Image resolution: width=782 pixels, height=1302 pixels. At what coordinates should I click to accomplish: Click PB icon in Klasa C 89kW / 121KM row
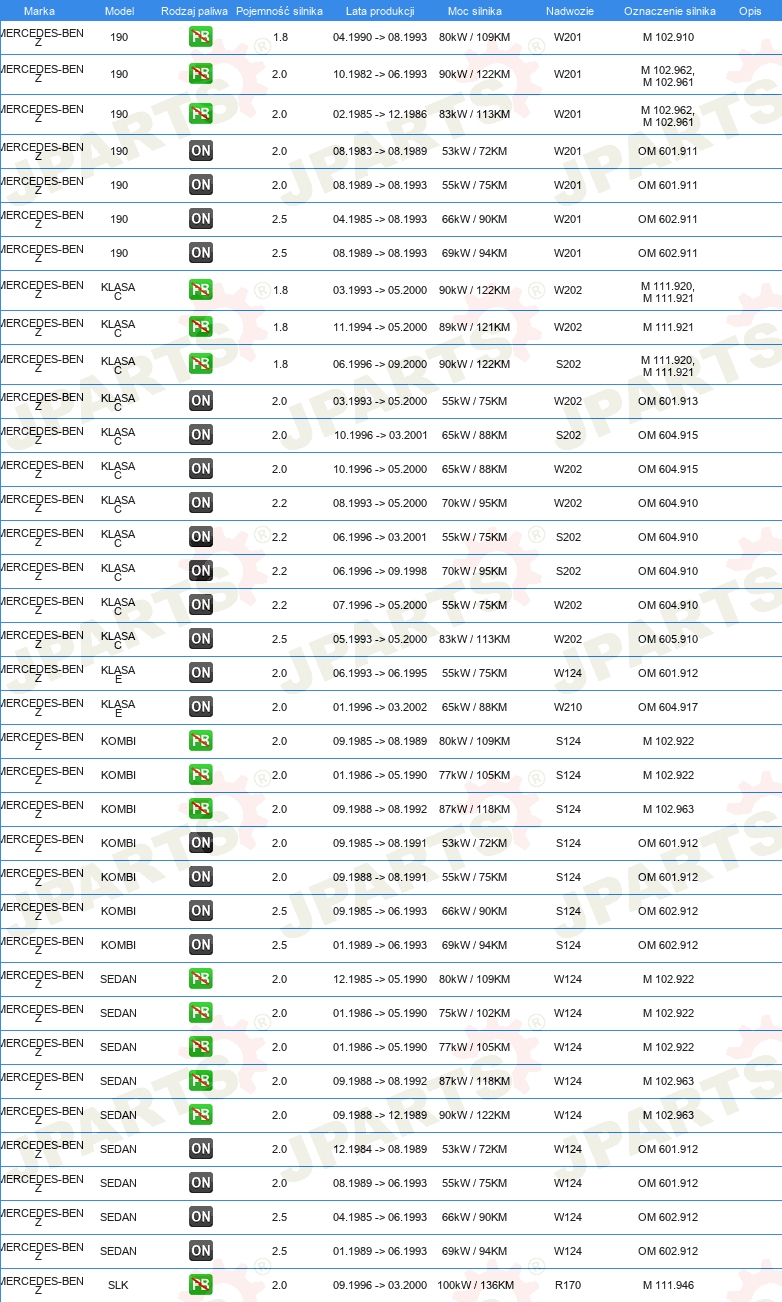point(201,328)
